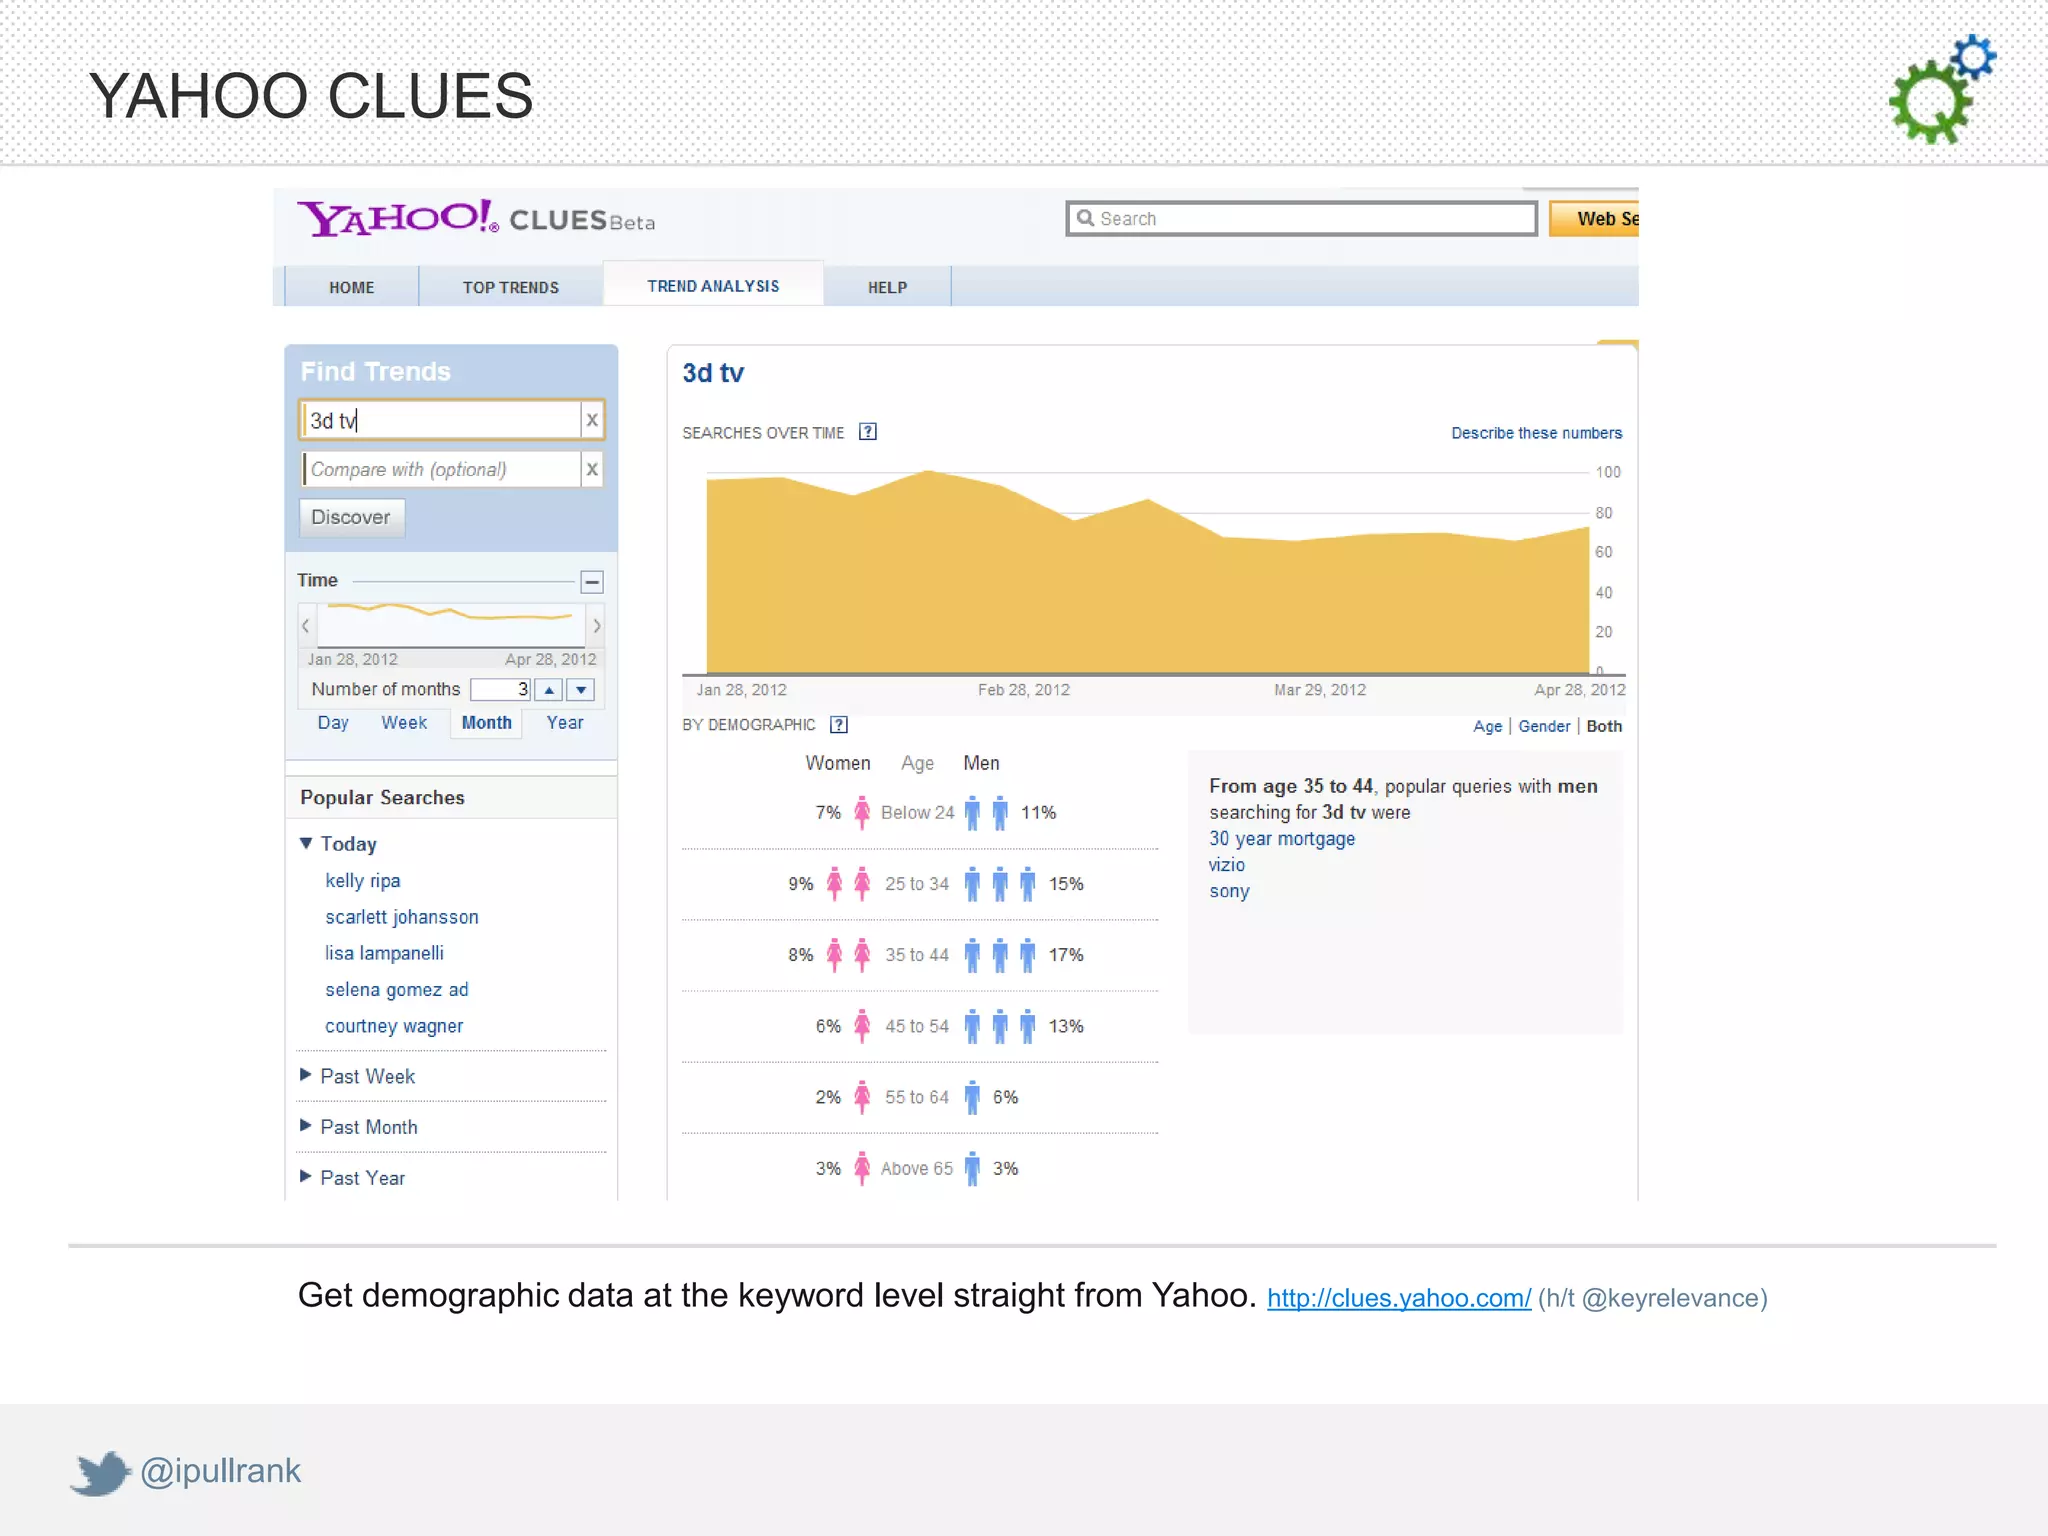This screenshot has height=1536, width=2048.
Task: Click the Web Search button
Action: [1594, 219]
